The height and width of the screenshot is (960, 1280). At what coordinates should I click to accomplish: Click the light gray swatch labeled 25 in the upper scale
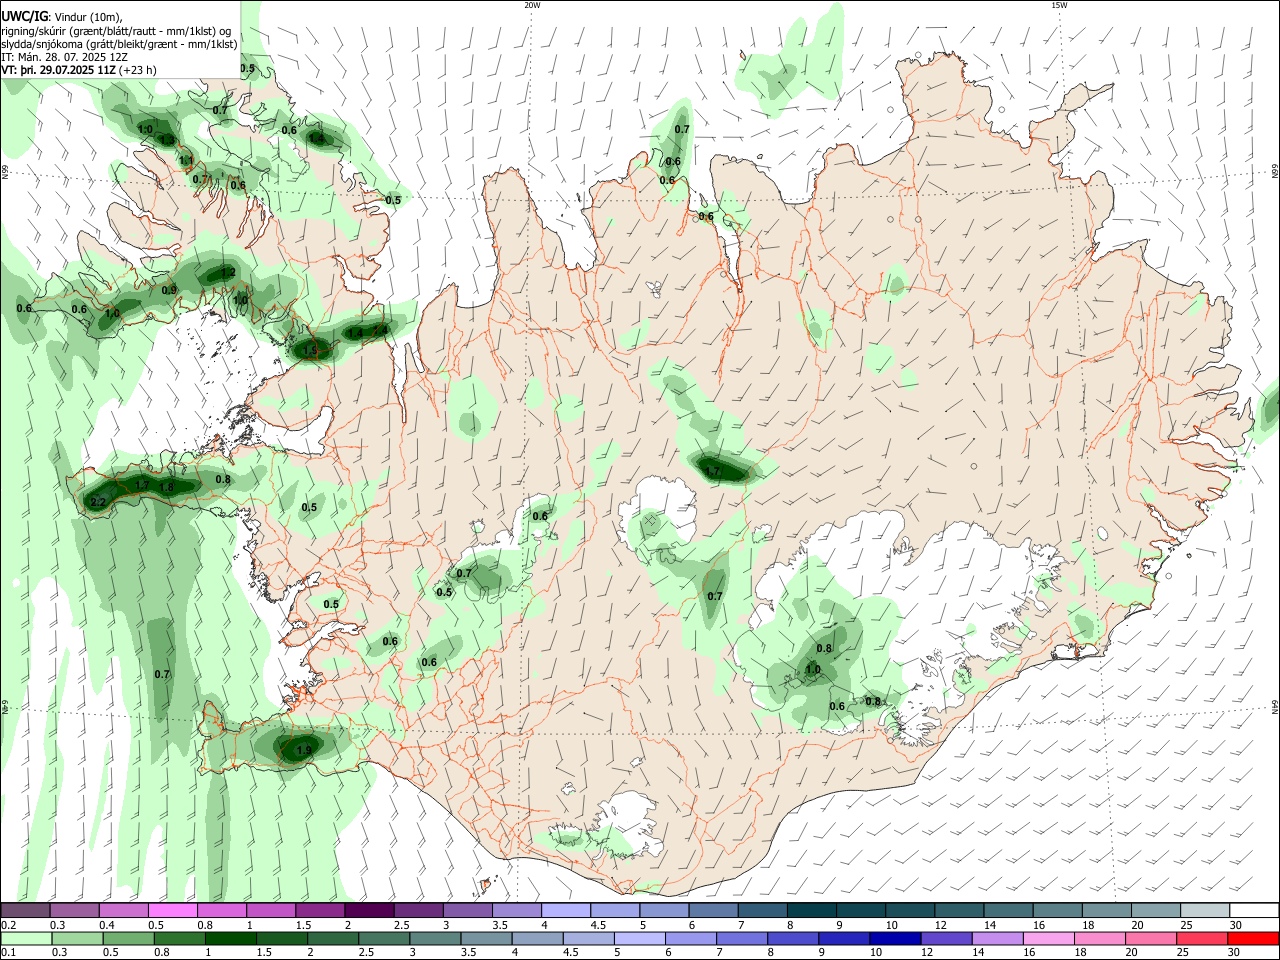click(1205, 911)
